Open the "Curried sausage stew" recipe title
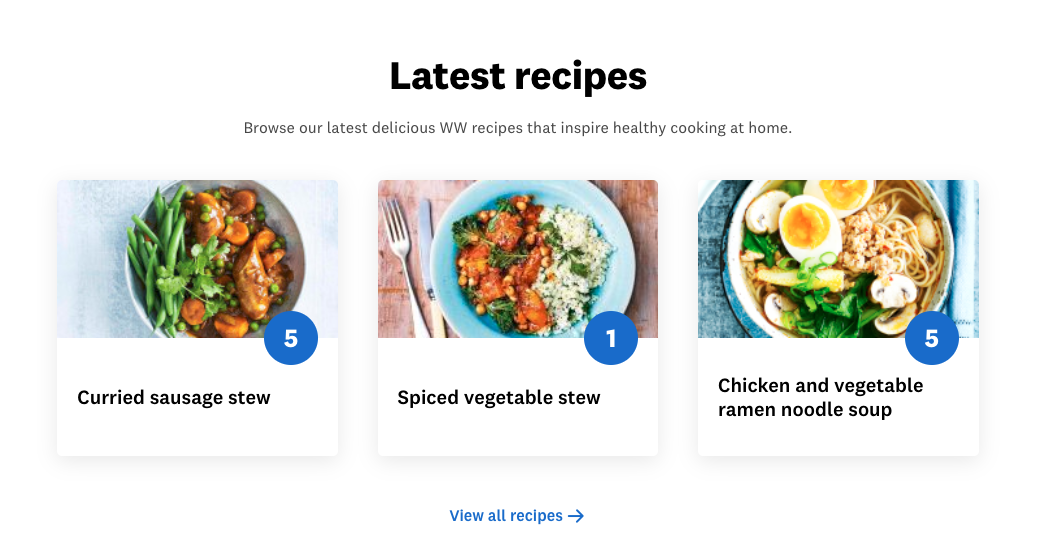 pos(174,398)
